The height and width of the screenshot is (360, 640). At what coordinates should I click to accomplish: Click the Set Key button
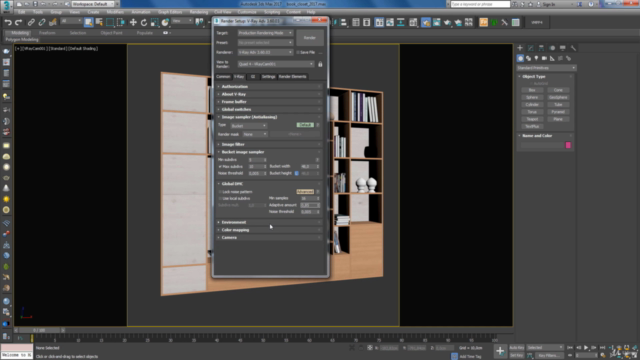517,356
